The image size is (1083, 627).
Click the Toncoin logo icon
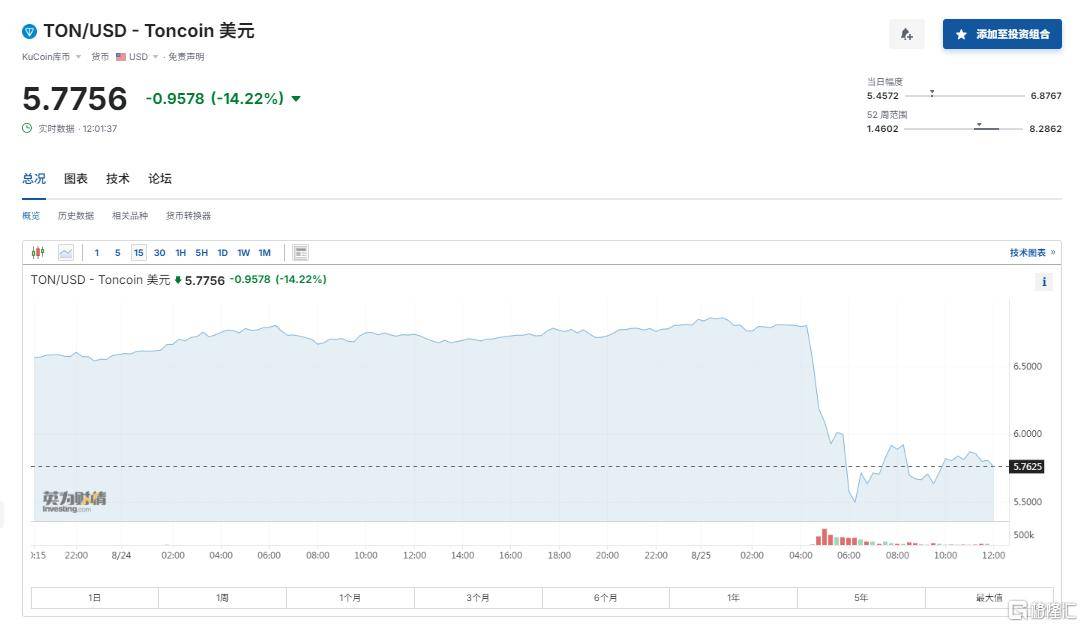point(29,31)
